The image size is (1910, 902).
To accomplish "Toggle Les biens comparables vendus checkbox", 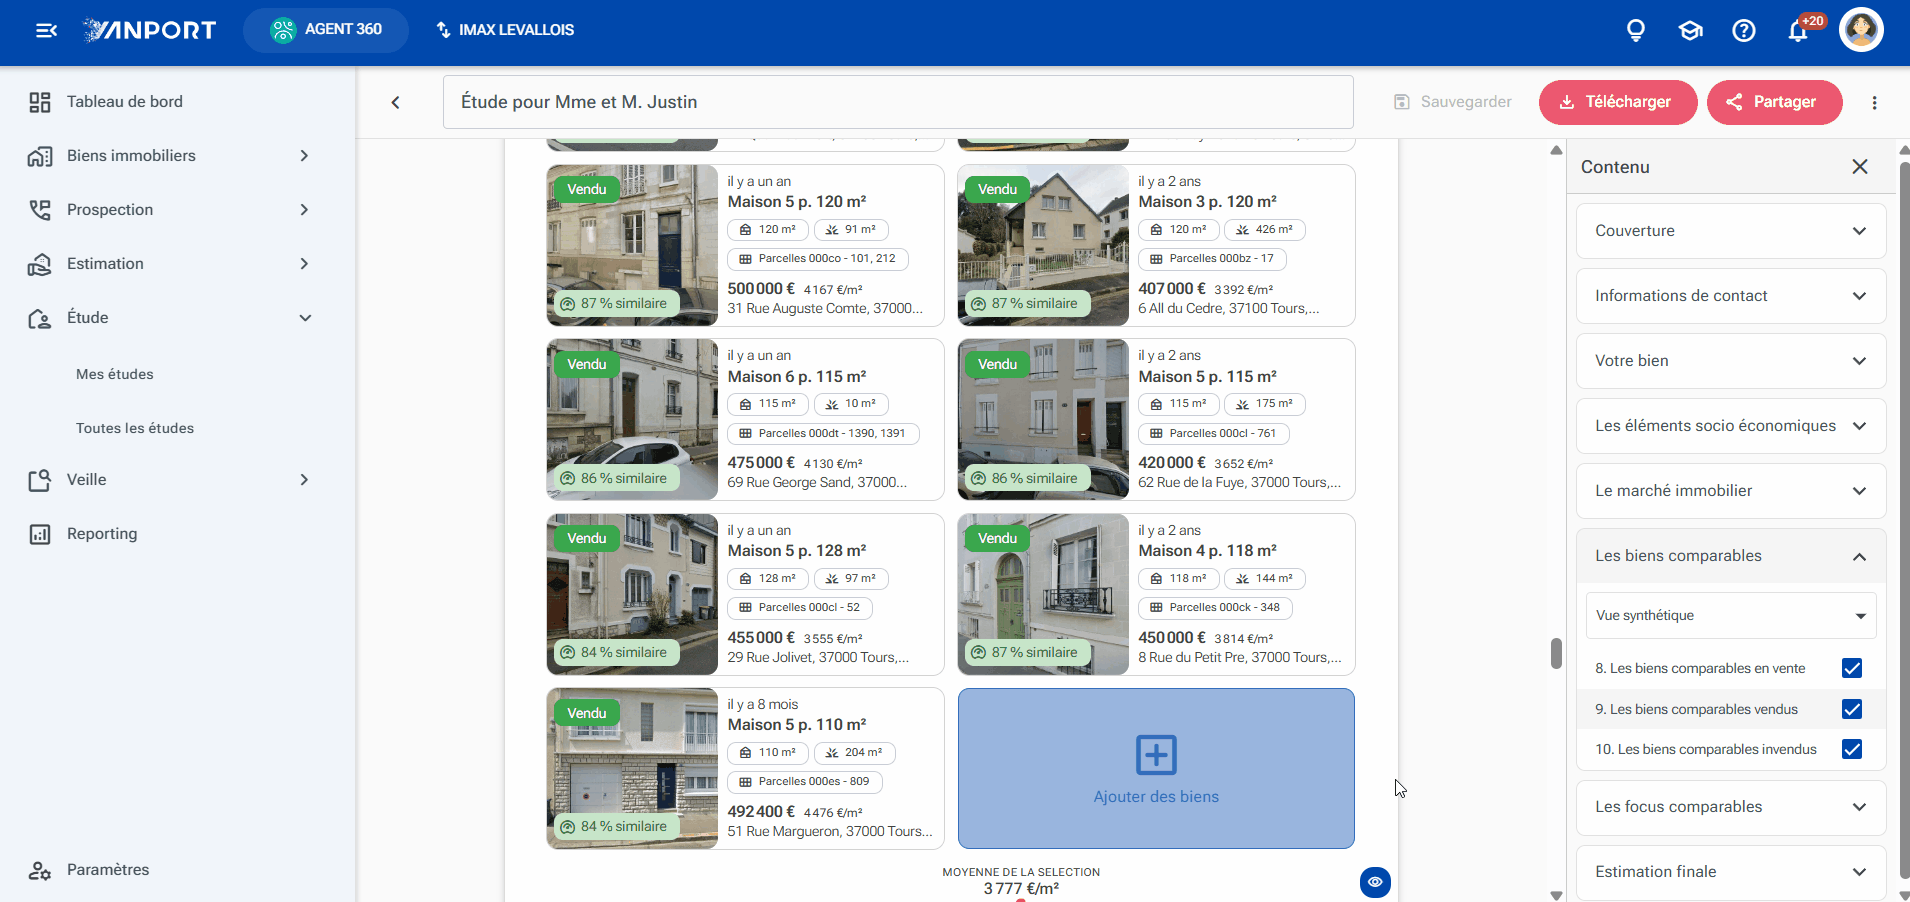I will tap(1852, 709).
